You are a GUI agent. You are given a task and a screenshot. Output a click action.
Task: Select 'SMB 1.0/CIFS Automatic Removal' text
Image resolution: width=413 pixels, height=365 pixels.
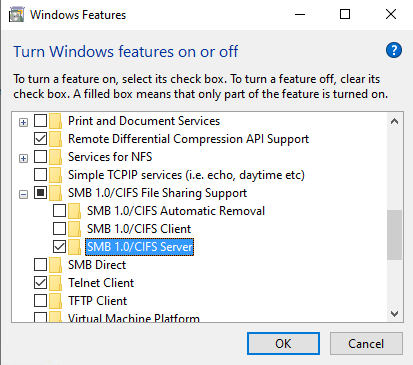(x=176, y=211)
